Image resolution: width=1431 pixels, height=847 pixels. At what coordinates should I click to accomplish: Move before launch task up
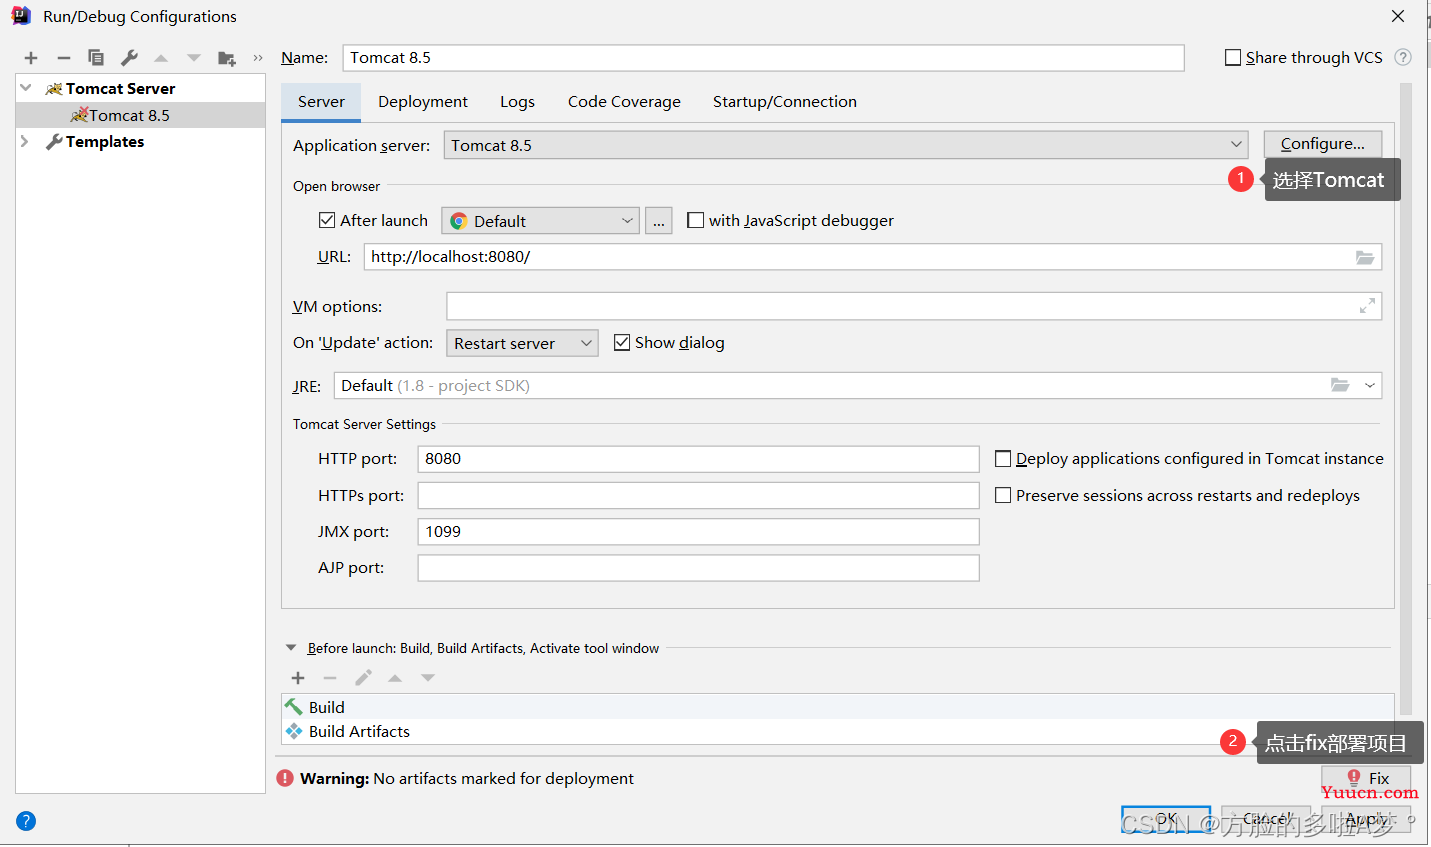395,678
